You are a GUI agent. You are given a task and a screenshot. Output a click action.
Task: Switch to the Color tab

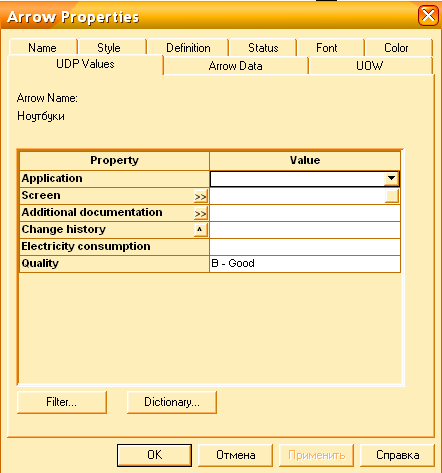(x=399, y=47)
